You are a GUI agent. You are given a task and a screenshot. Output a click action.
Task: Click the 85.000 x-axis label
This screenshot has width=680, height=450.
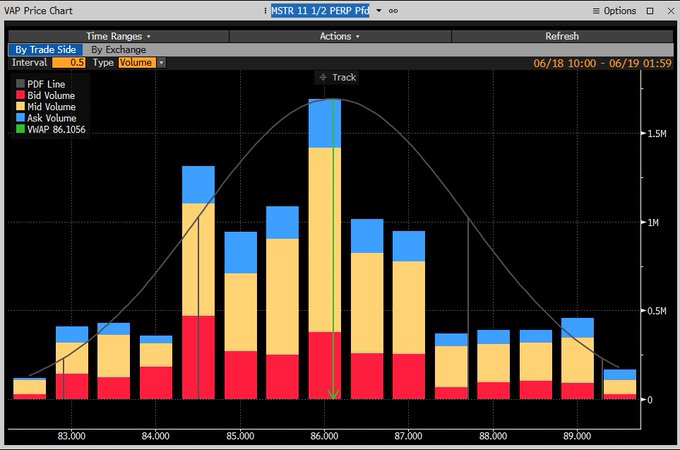coord(240,436)
